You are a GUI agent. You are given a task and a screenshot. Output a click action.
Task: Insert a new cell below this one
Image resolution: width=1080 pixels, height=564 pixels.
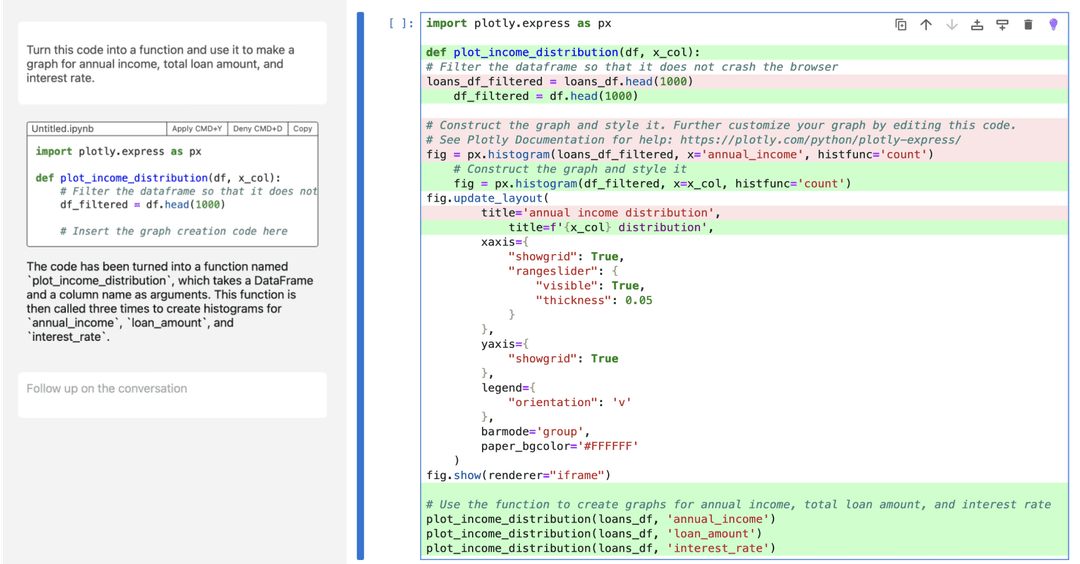(1002, 24)
